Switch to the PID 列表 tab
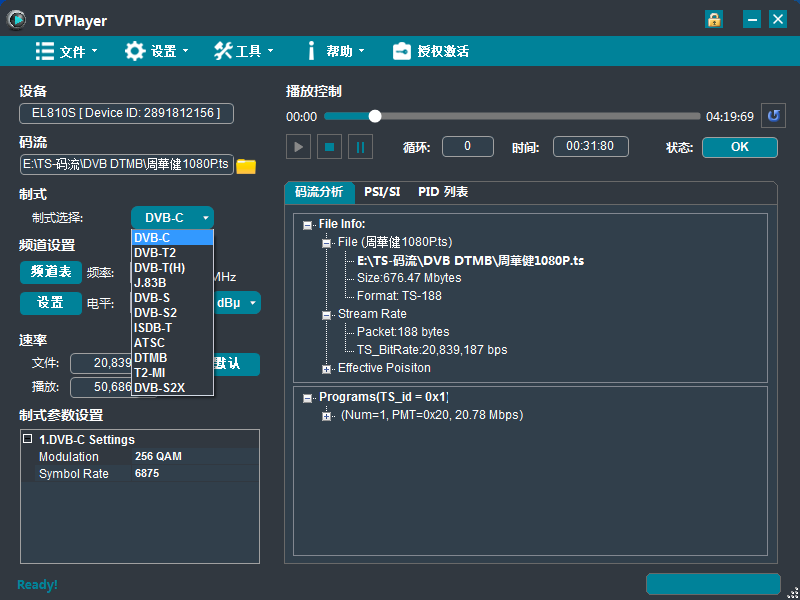The width and height of the screenshot is (800, 600). coord(443,192)
